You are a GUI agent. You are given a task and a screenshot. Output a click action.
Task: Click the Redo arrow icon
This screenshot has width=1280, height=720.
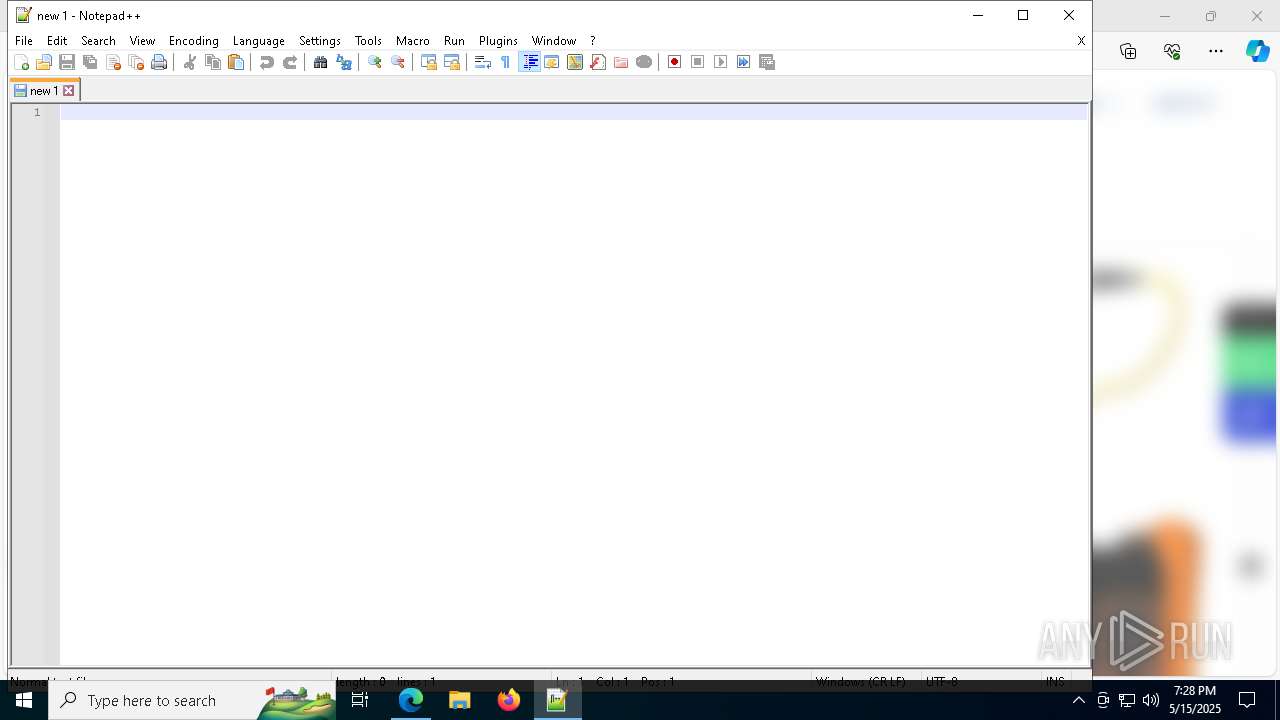[290, 62]
